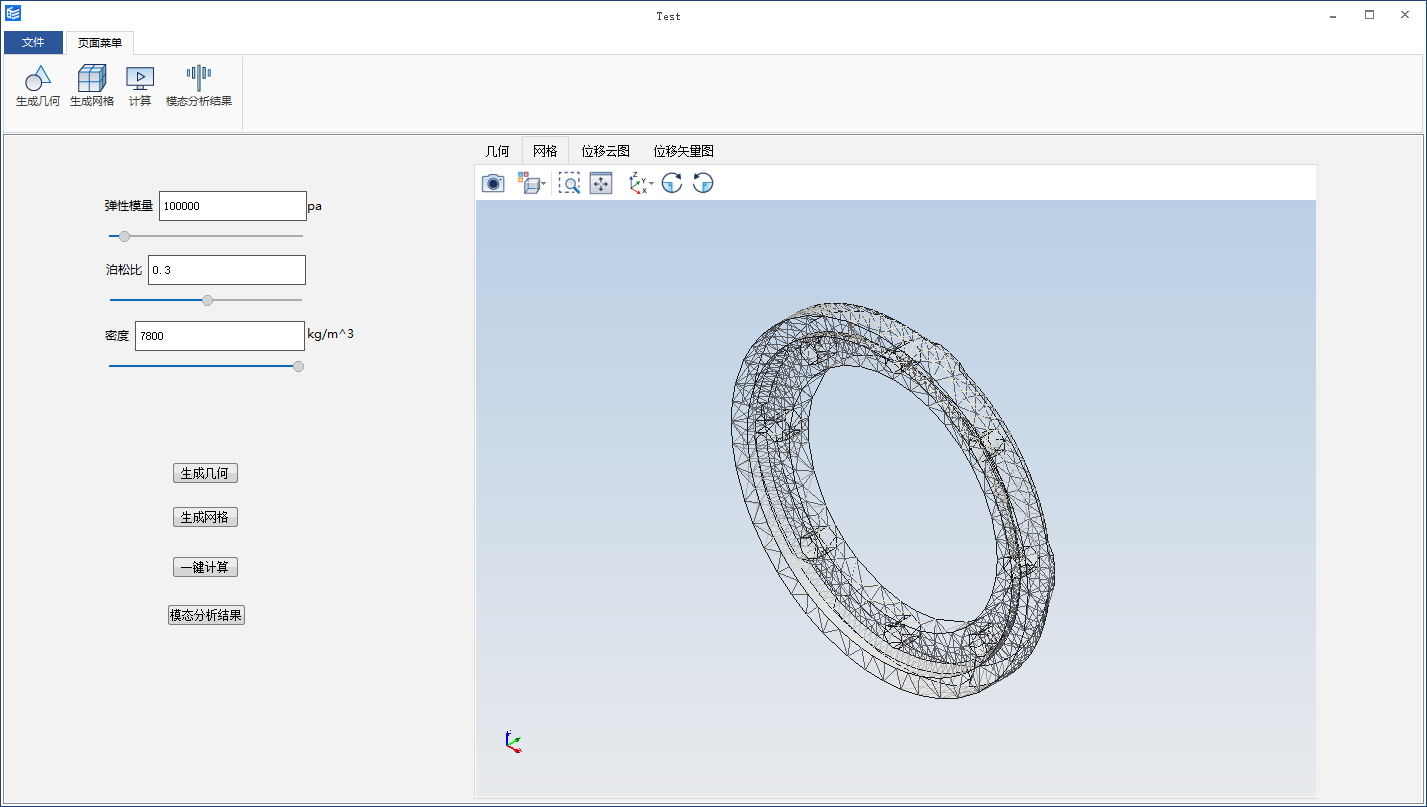Switch to the 几何 view tab
This screenshot has width=1427, height=807.
497,151
